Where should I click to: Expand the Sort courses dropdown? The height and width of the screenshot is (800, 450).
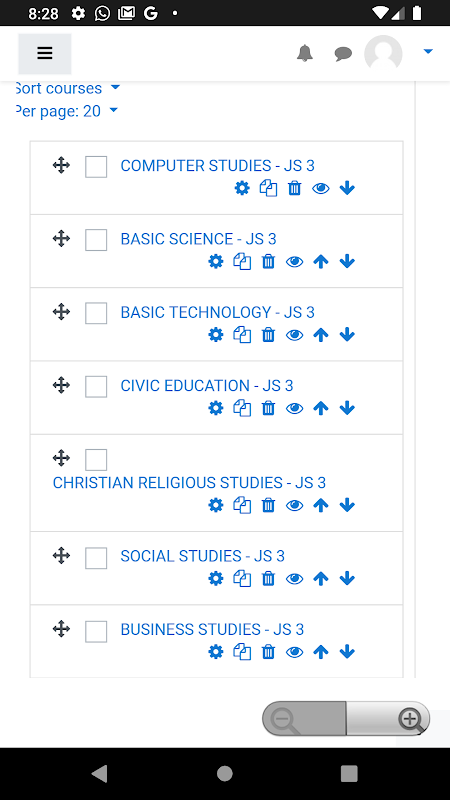[x=67, y=88]
